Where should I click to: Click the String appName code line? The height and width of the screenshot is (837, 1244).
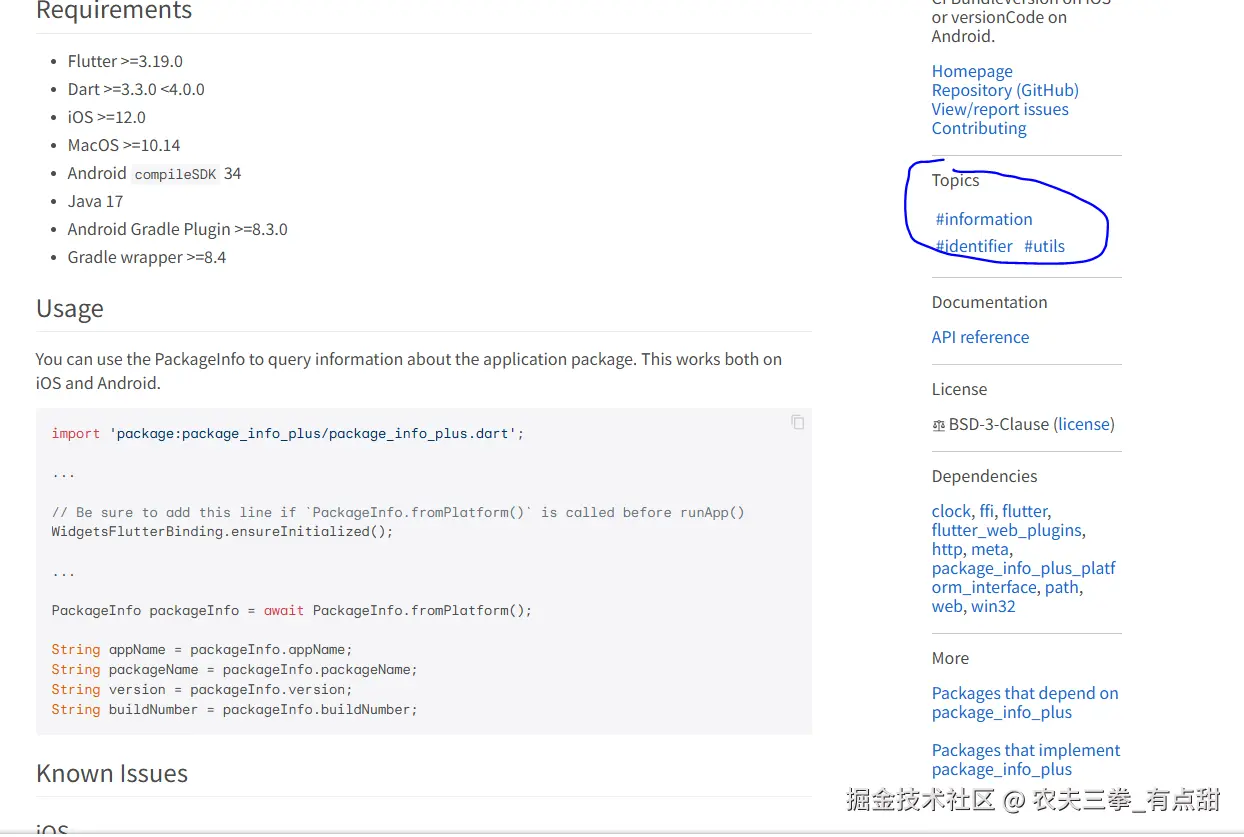tap(202, 649)
